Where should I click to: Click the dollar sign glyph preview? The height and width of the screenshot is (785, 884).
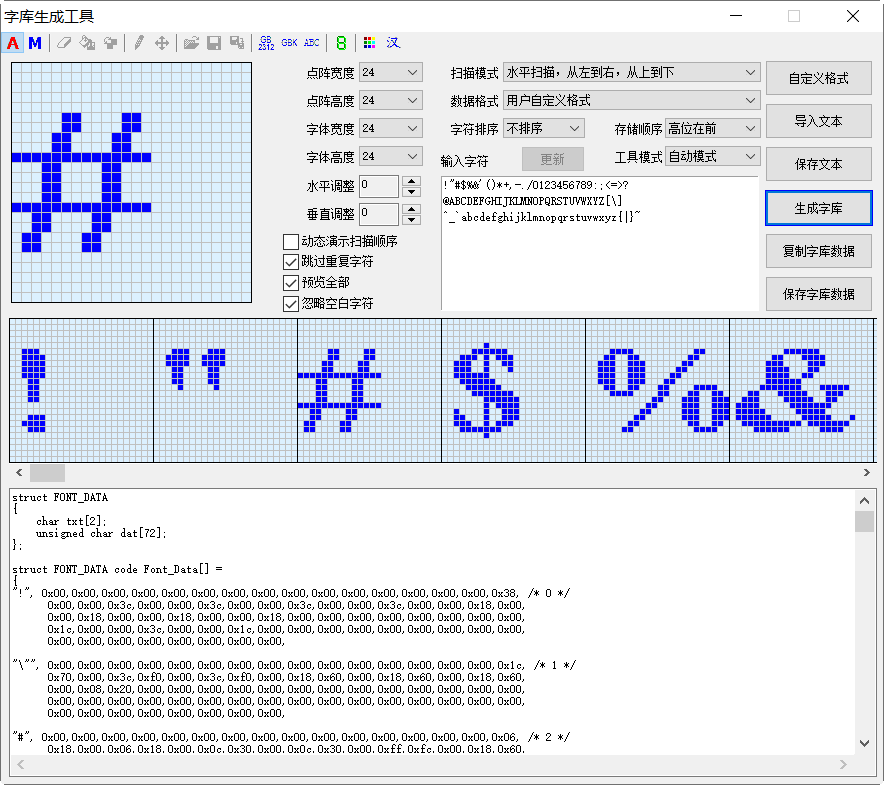(x=489, y=390)
